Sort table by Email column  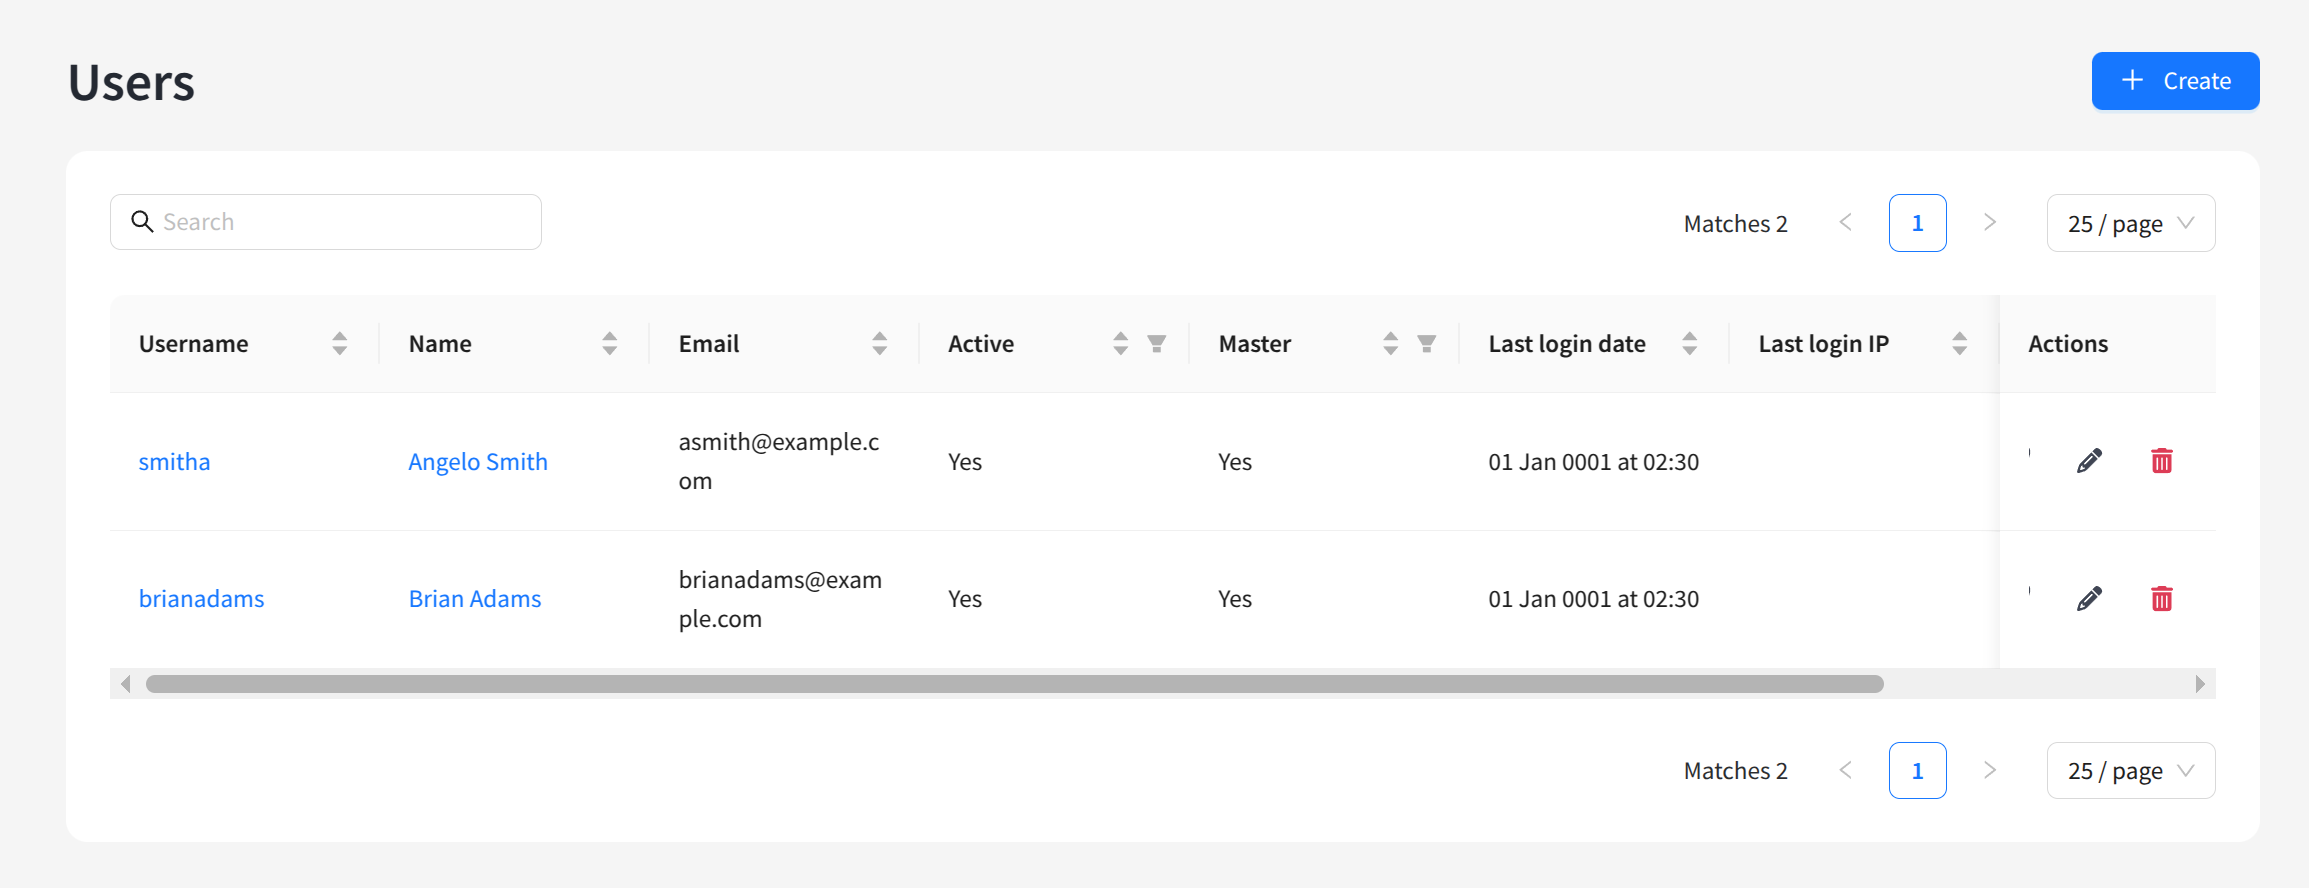tap(879, 344)
